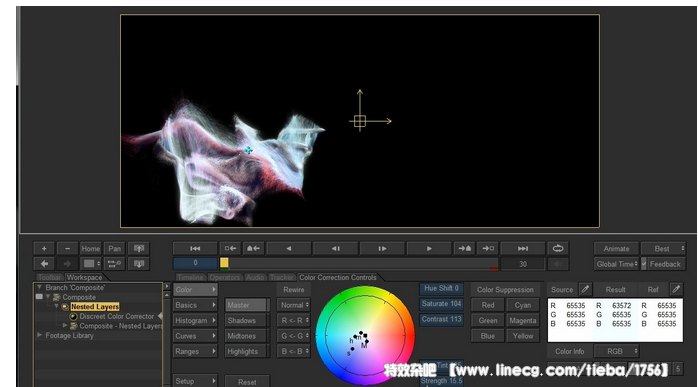698x387 pixels.
Task: Expand the Footage Library
Action: (x=40, y=335)
